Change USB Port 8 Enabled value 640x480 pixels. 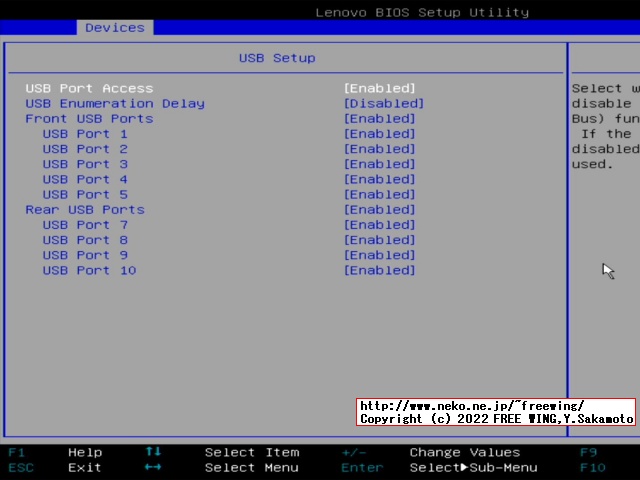[379, 240]
